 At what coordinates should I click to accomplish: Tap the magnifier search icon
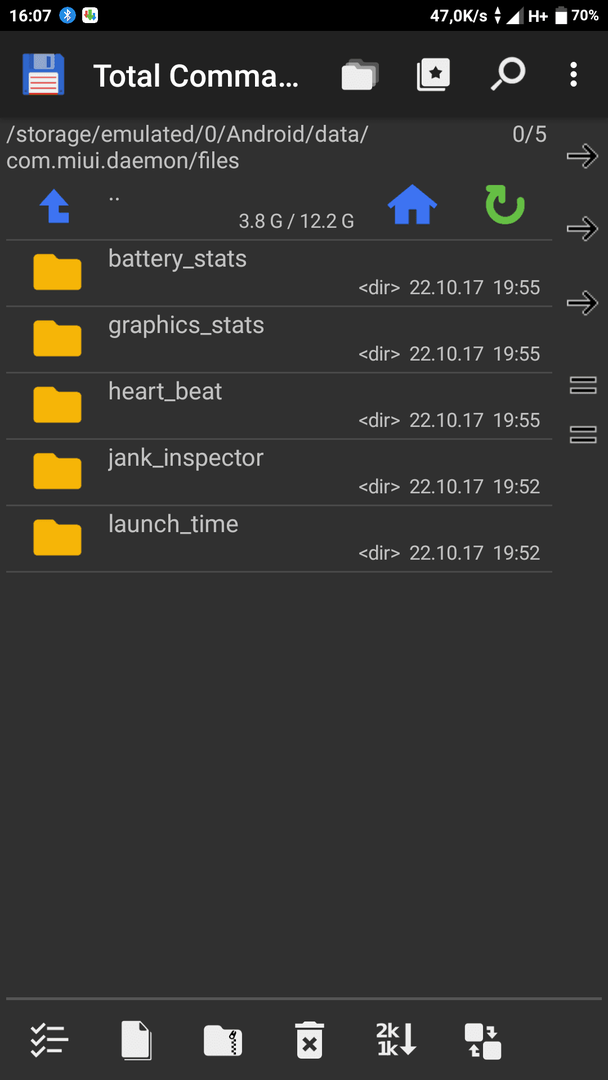click(x=507, y=74)
